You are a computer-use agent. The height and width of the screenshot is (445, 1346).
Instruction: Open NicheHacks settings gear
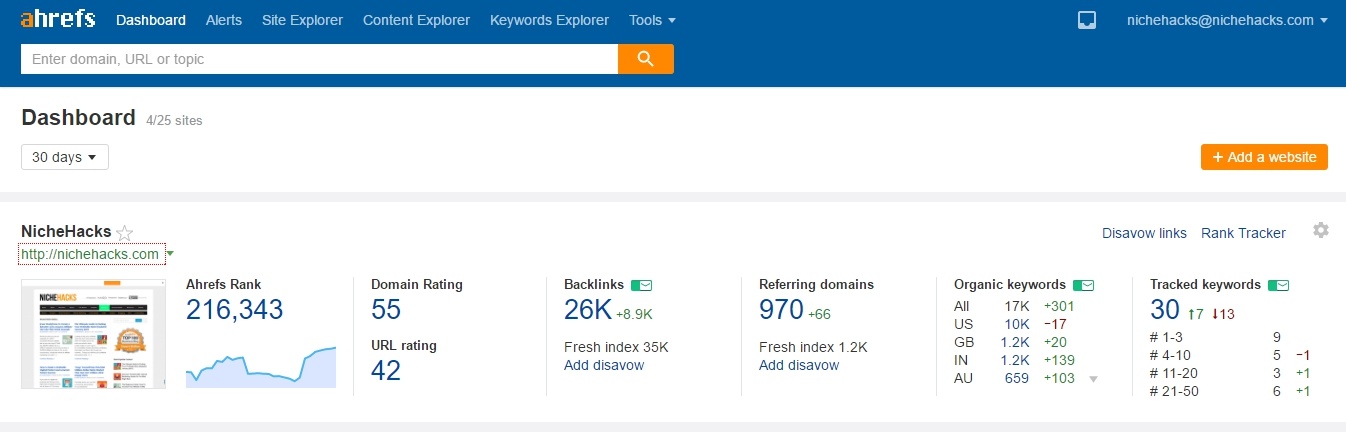pos(1321,231)
